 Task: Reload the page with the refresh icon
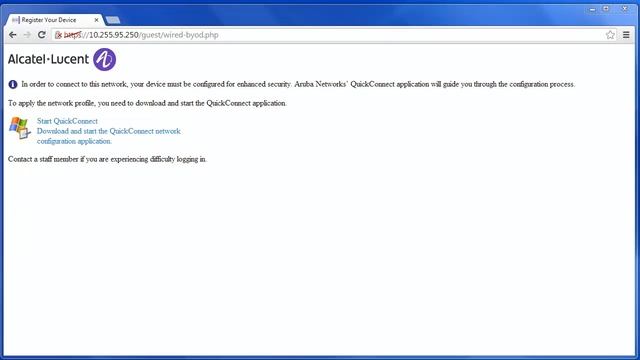(42, 35)
